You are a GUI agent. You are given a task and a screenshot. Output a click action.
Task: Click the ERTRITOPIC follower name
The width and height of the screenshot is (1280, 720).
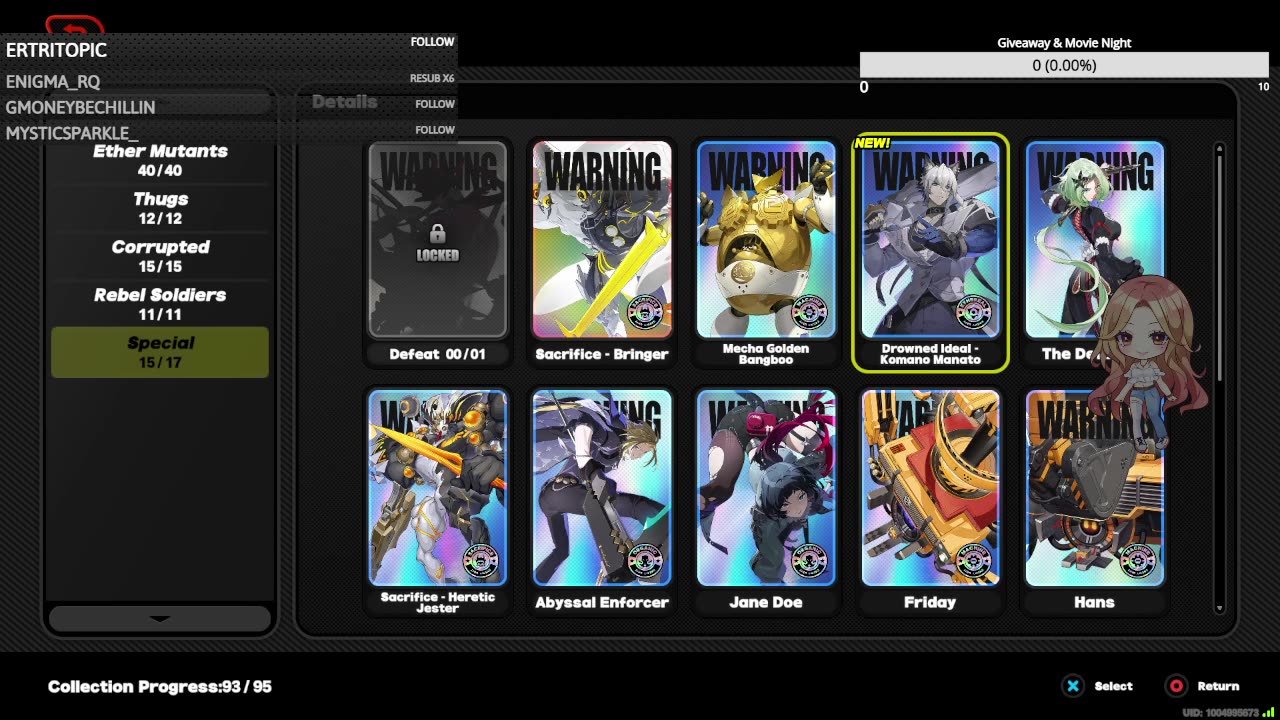point(56,50)
